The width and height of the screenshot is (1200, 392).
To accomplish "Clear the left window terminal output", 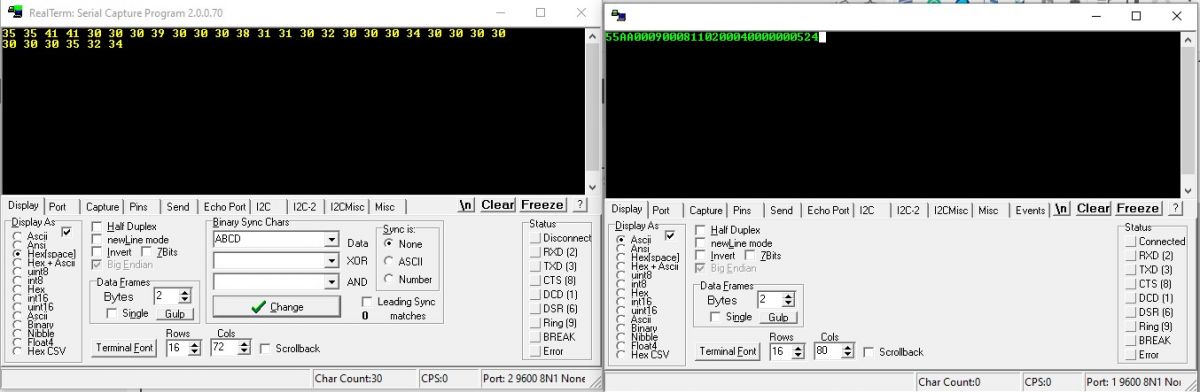I will coord(497,205).
